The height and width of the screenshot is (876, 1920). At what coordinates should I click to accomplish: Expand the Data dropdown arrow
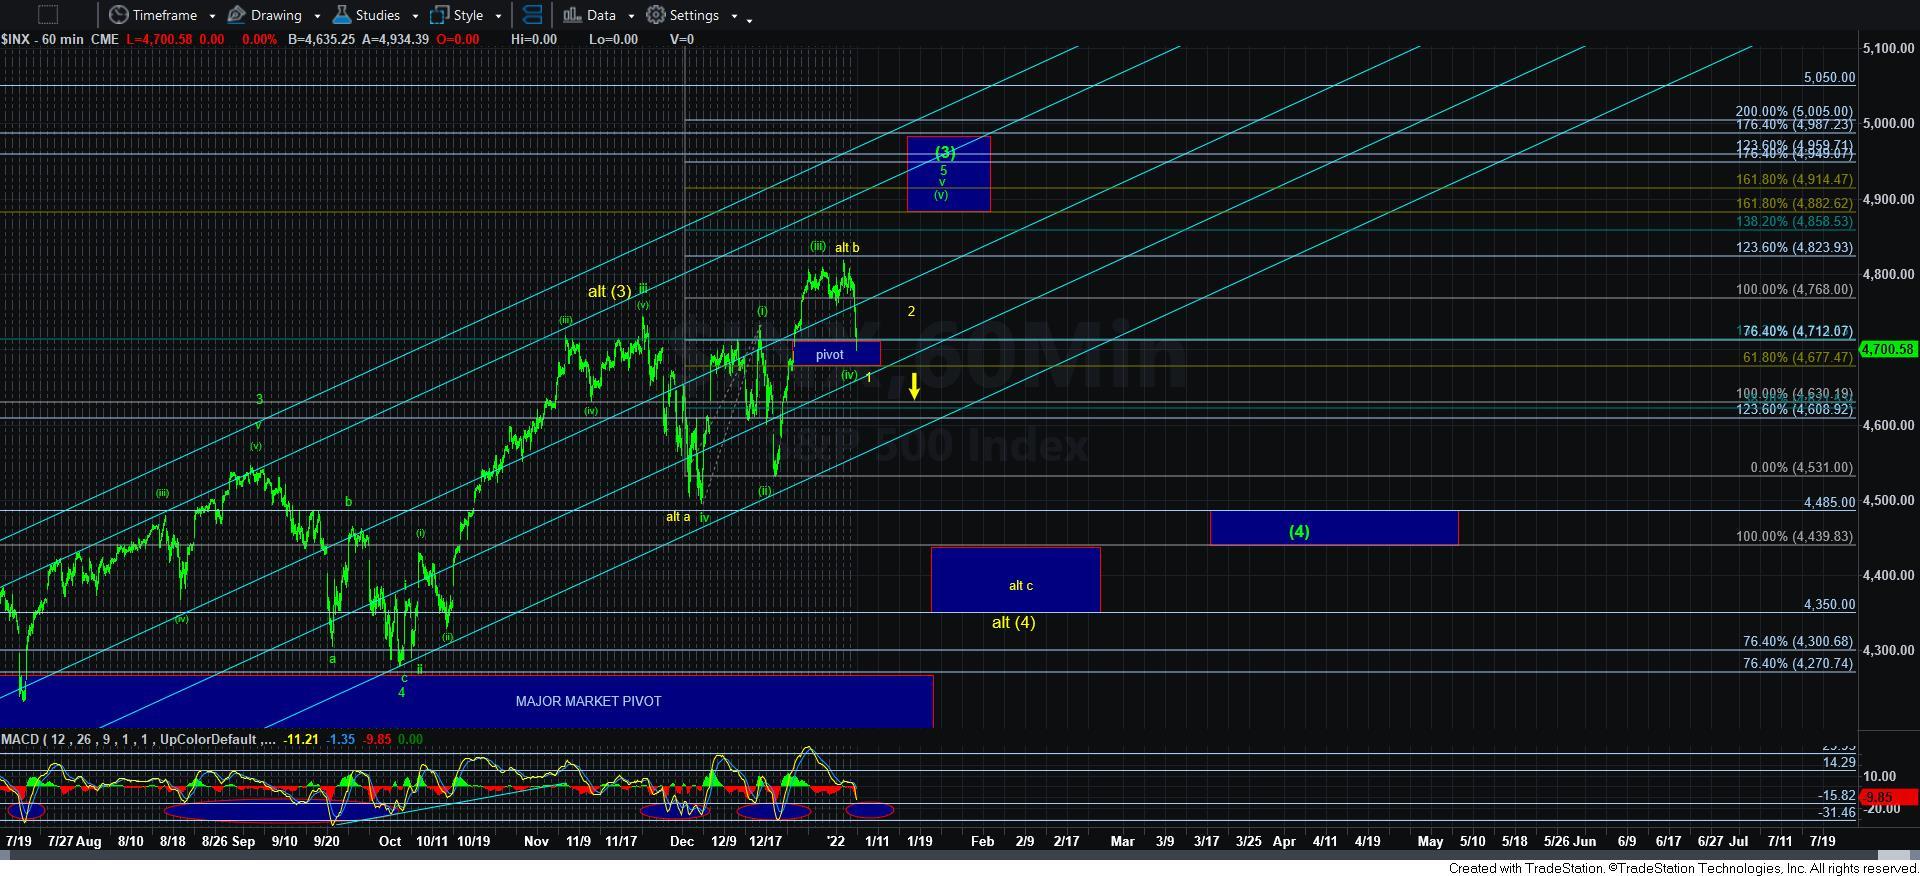631,16
